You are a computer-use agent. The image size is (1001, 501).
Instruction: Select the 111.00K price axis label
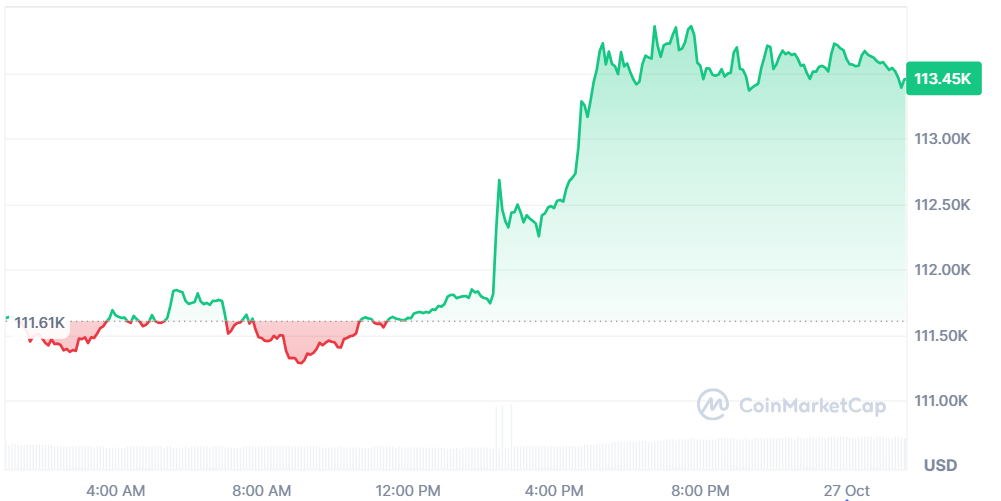pos(942,401)
